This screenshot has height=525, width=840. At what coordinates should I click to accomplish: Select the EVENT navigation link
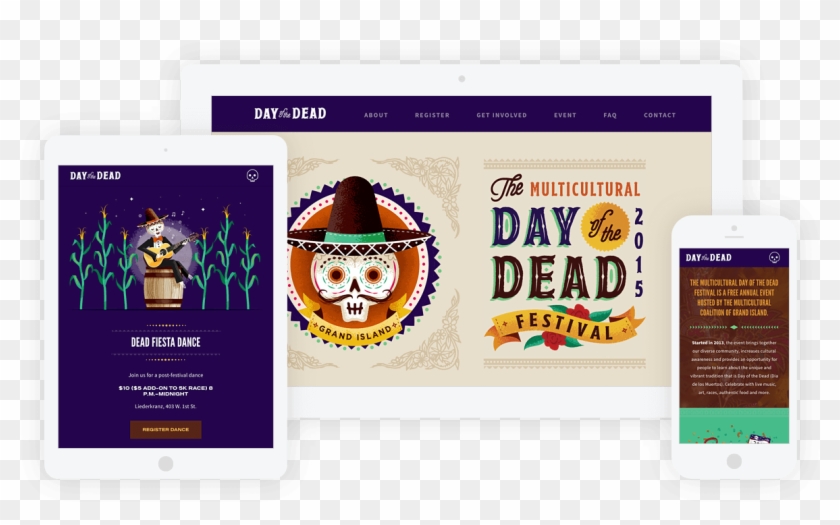pyautogui.click(x=565, y=115)
